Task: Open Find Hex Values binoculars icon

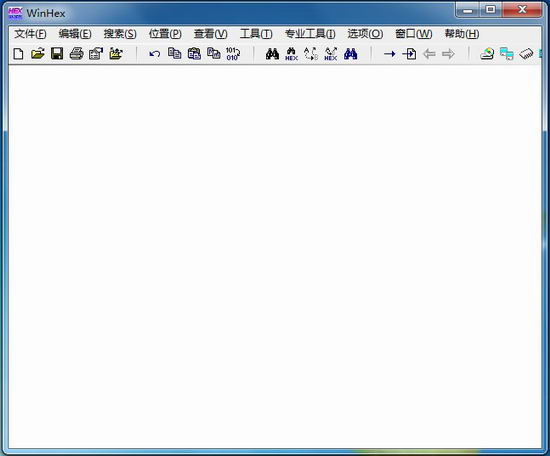Action: pos(291,54)
